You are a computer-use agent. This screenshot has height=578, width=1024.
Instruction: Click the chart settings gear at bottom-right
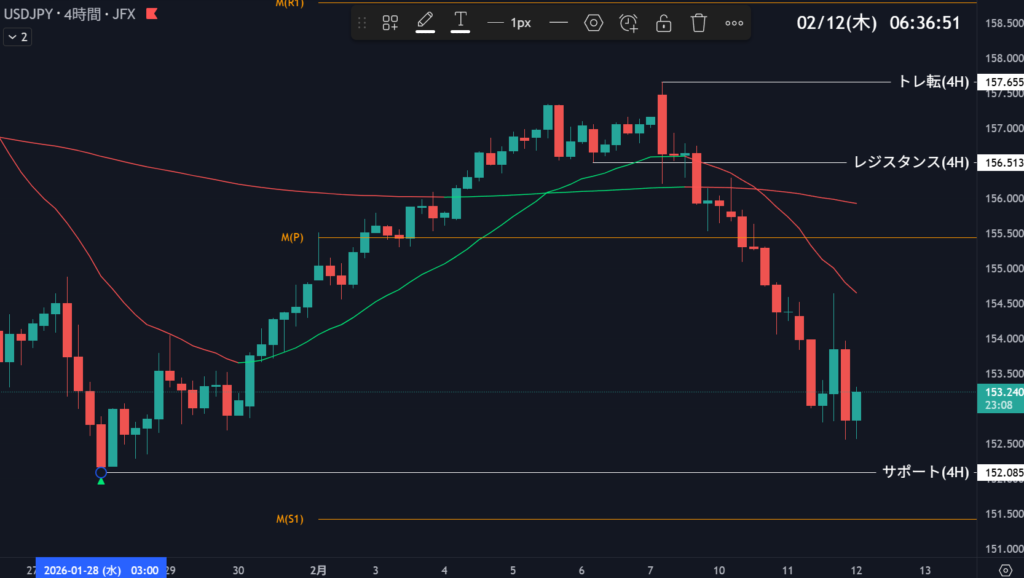[x=1005, y=569]
